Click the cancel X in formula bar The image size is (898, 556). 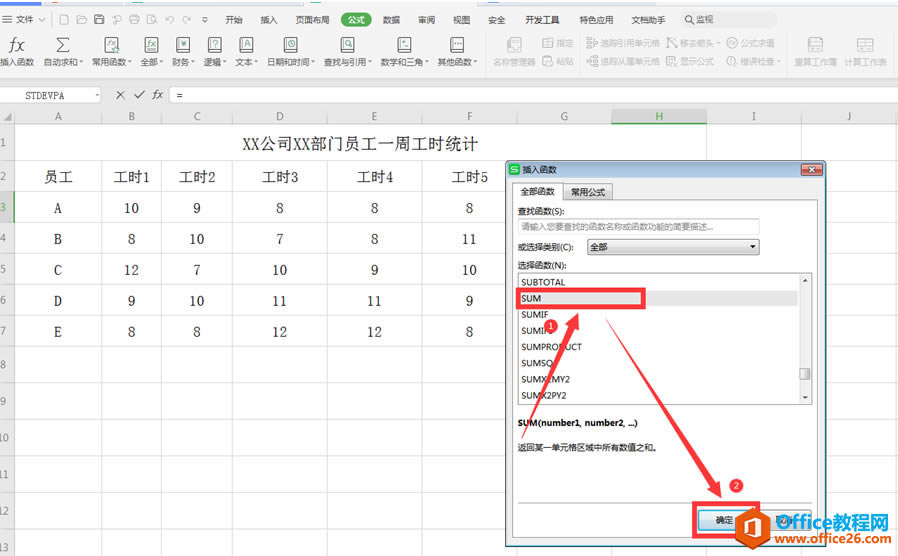[120, 94]
